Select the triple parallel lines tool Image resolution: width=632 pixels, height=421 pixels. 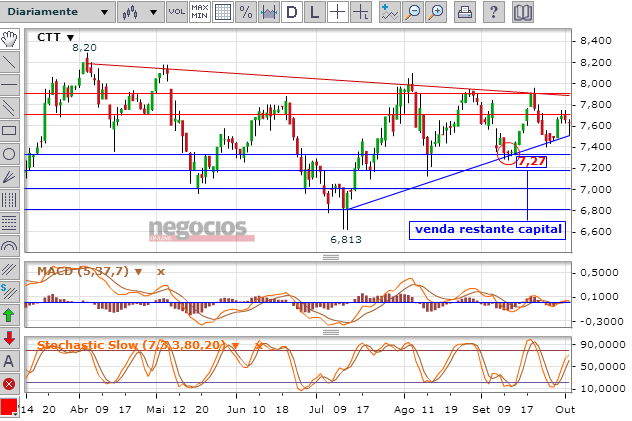click(x=9, y=269)
